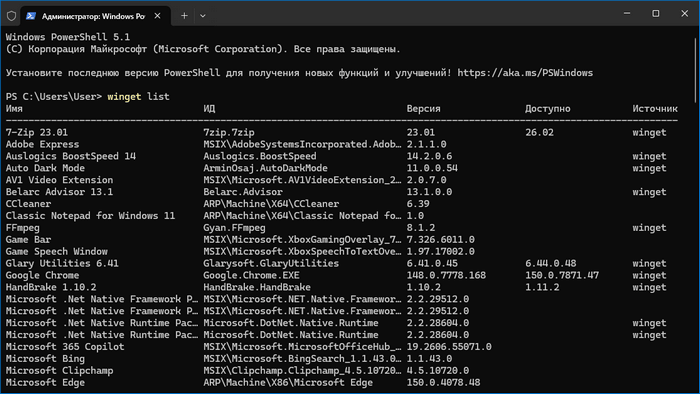Click the 'Glarysoft.GlaryUtilities' ID
Image resolution: width=700 pixels, height=394 pixels.
[271, 263]
